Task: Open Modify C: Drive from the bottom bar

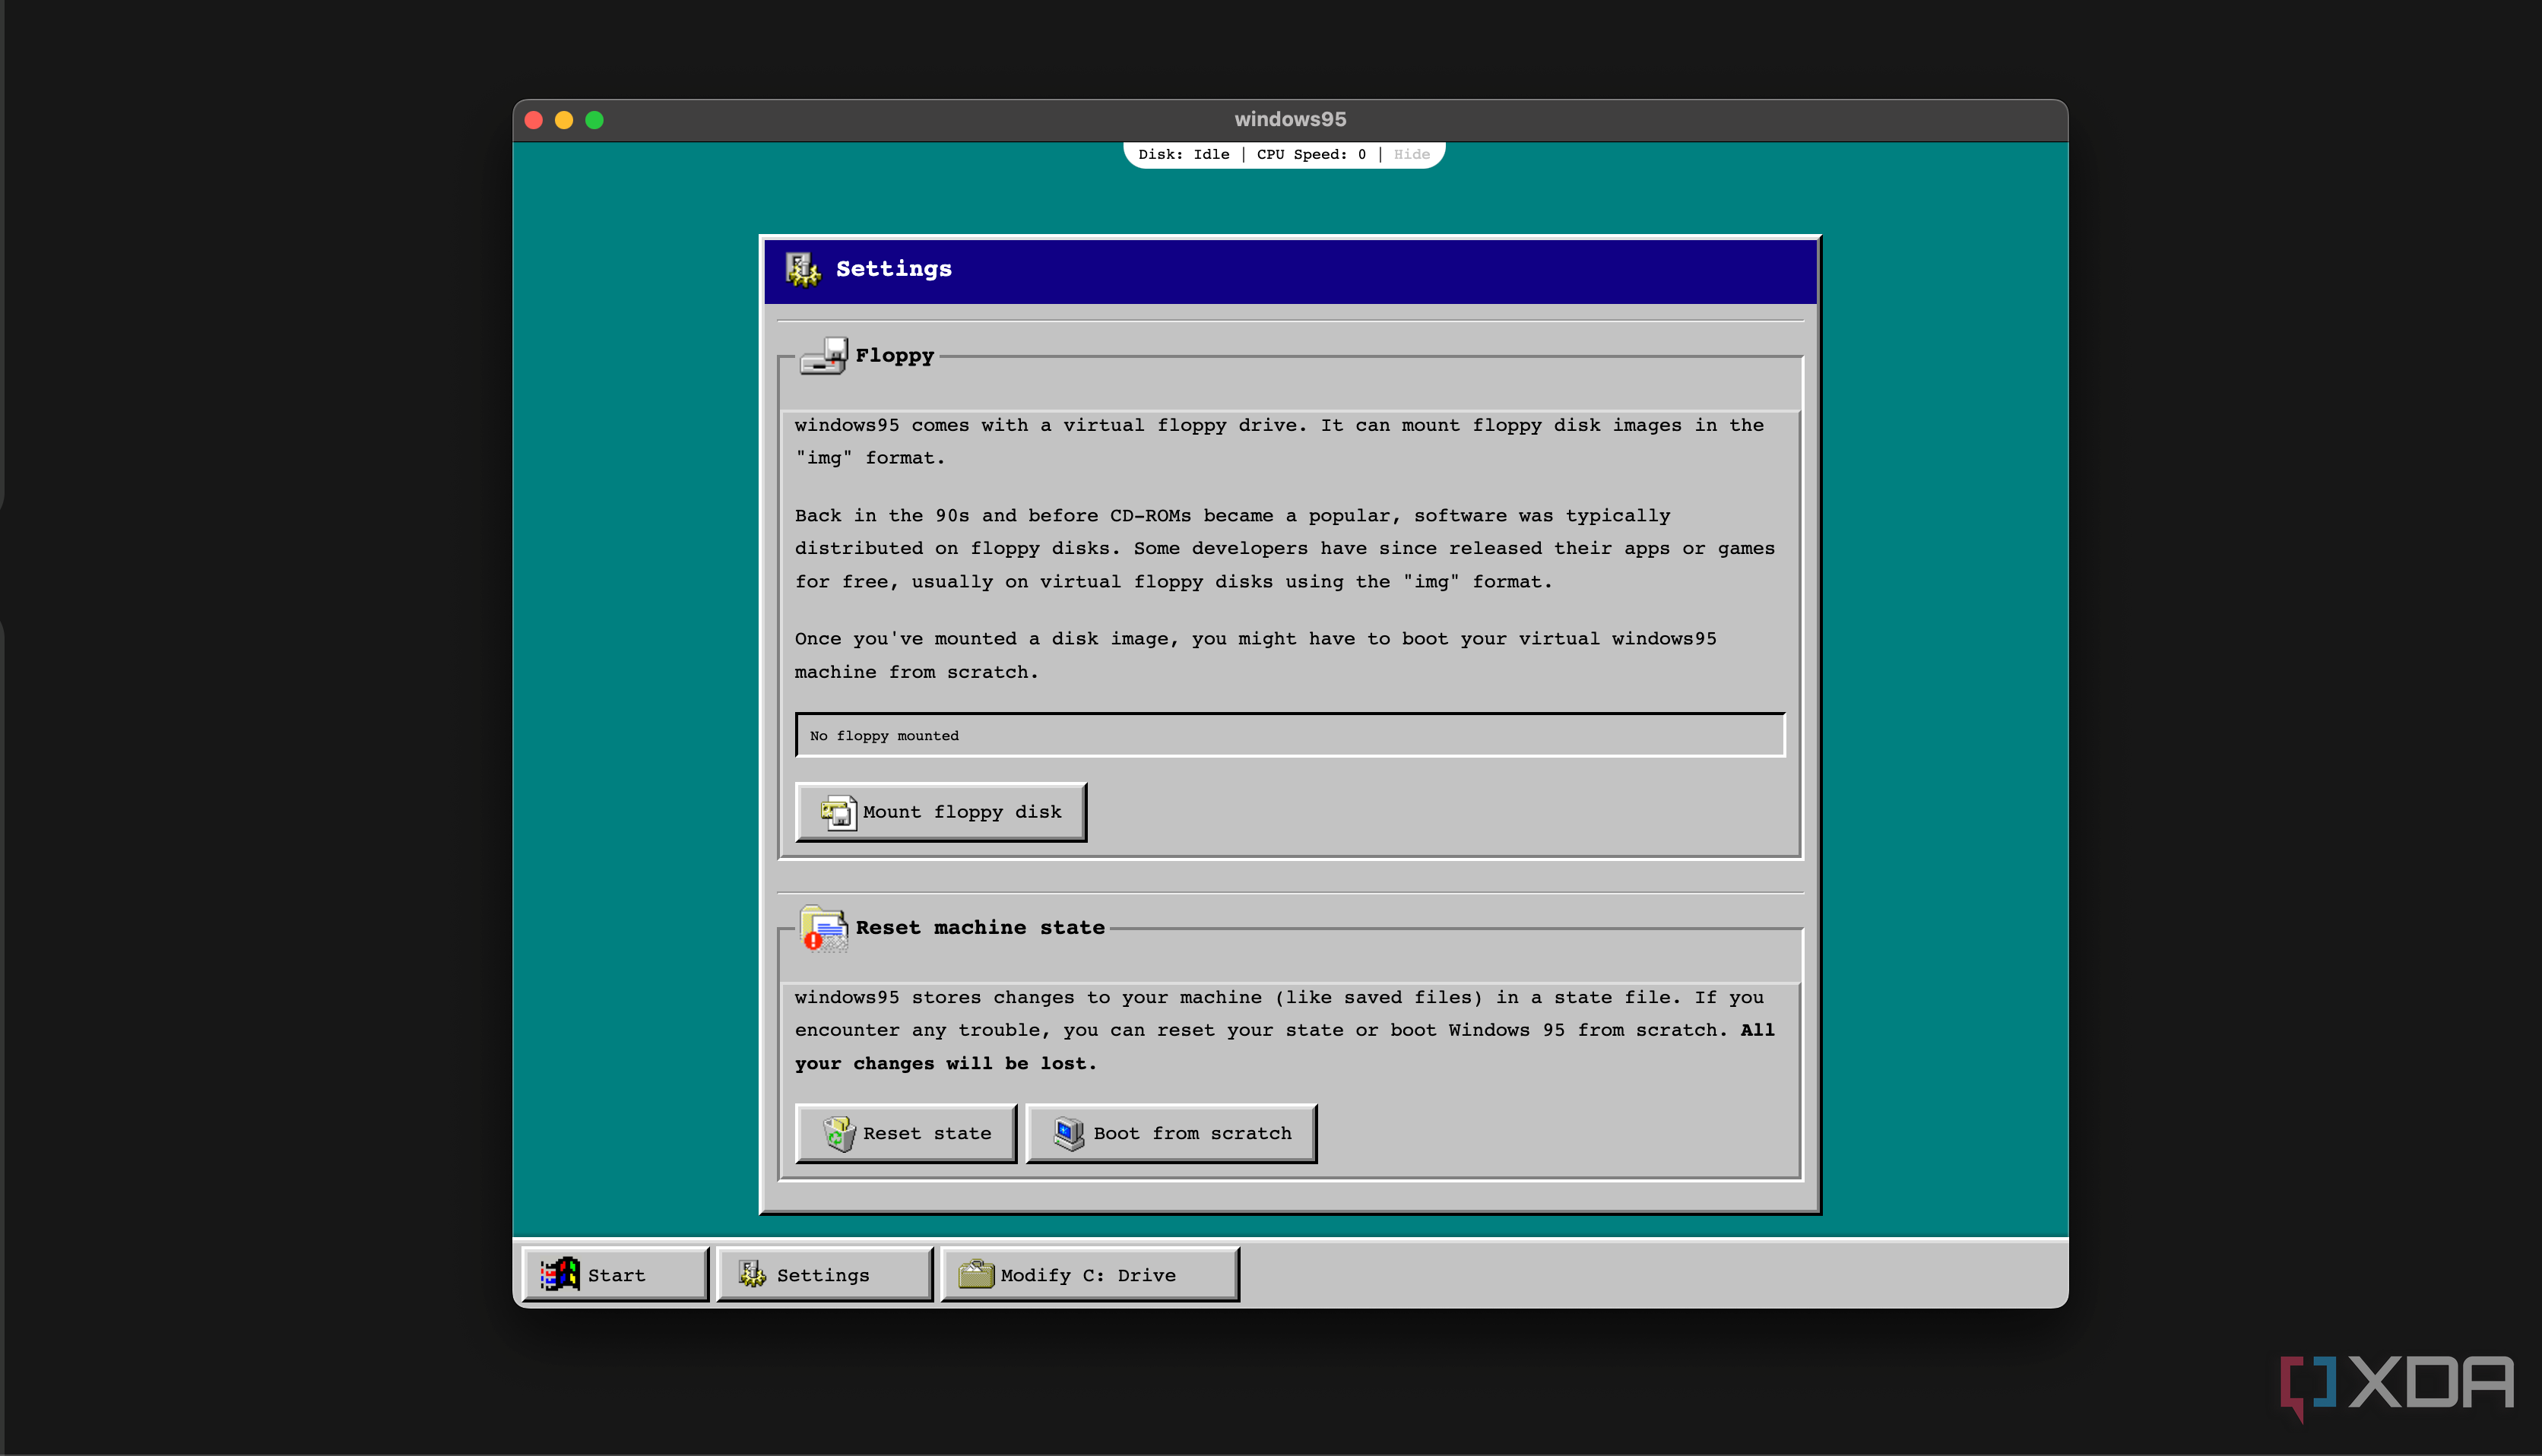Action: point(1090,1274)
